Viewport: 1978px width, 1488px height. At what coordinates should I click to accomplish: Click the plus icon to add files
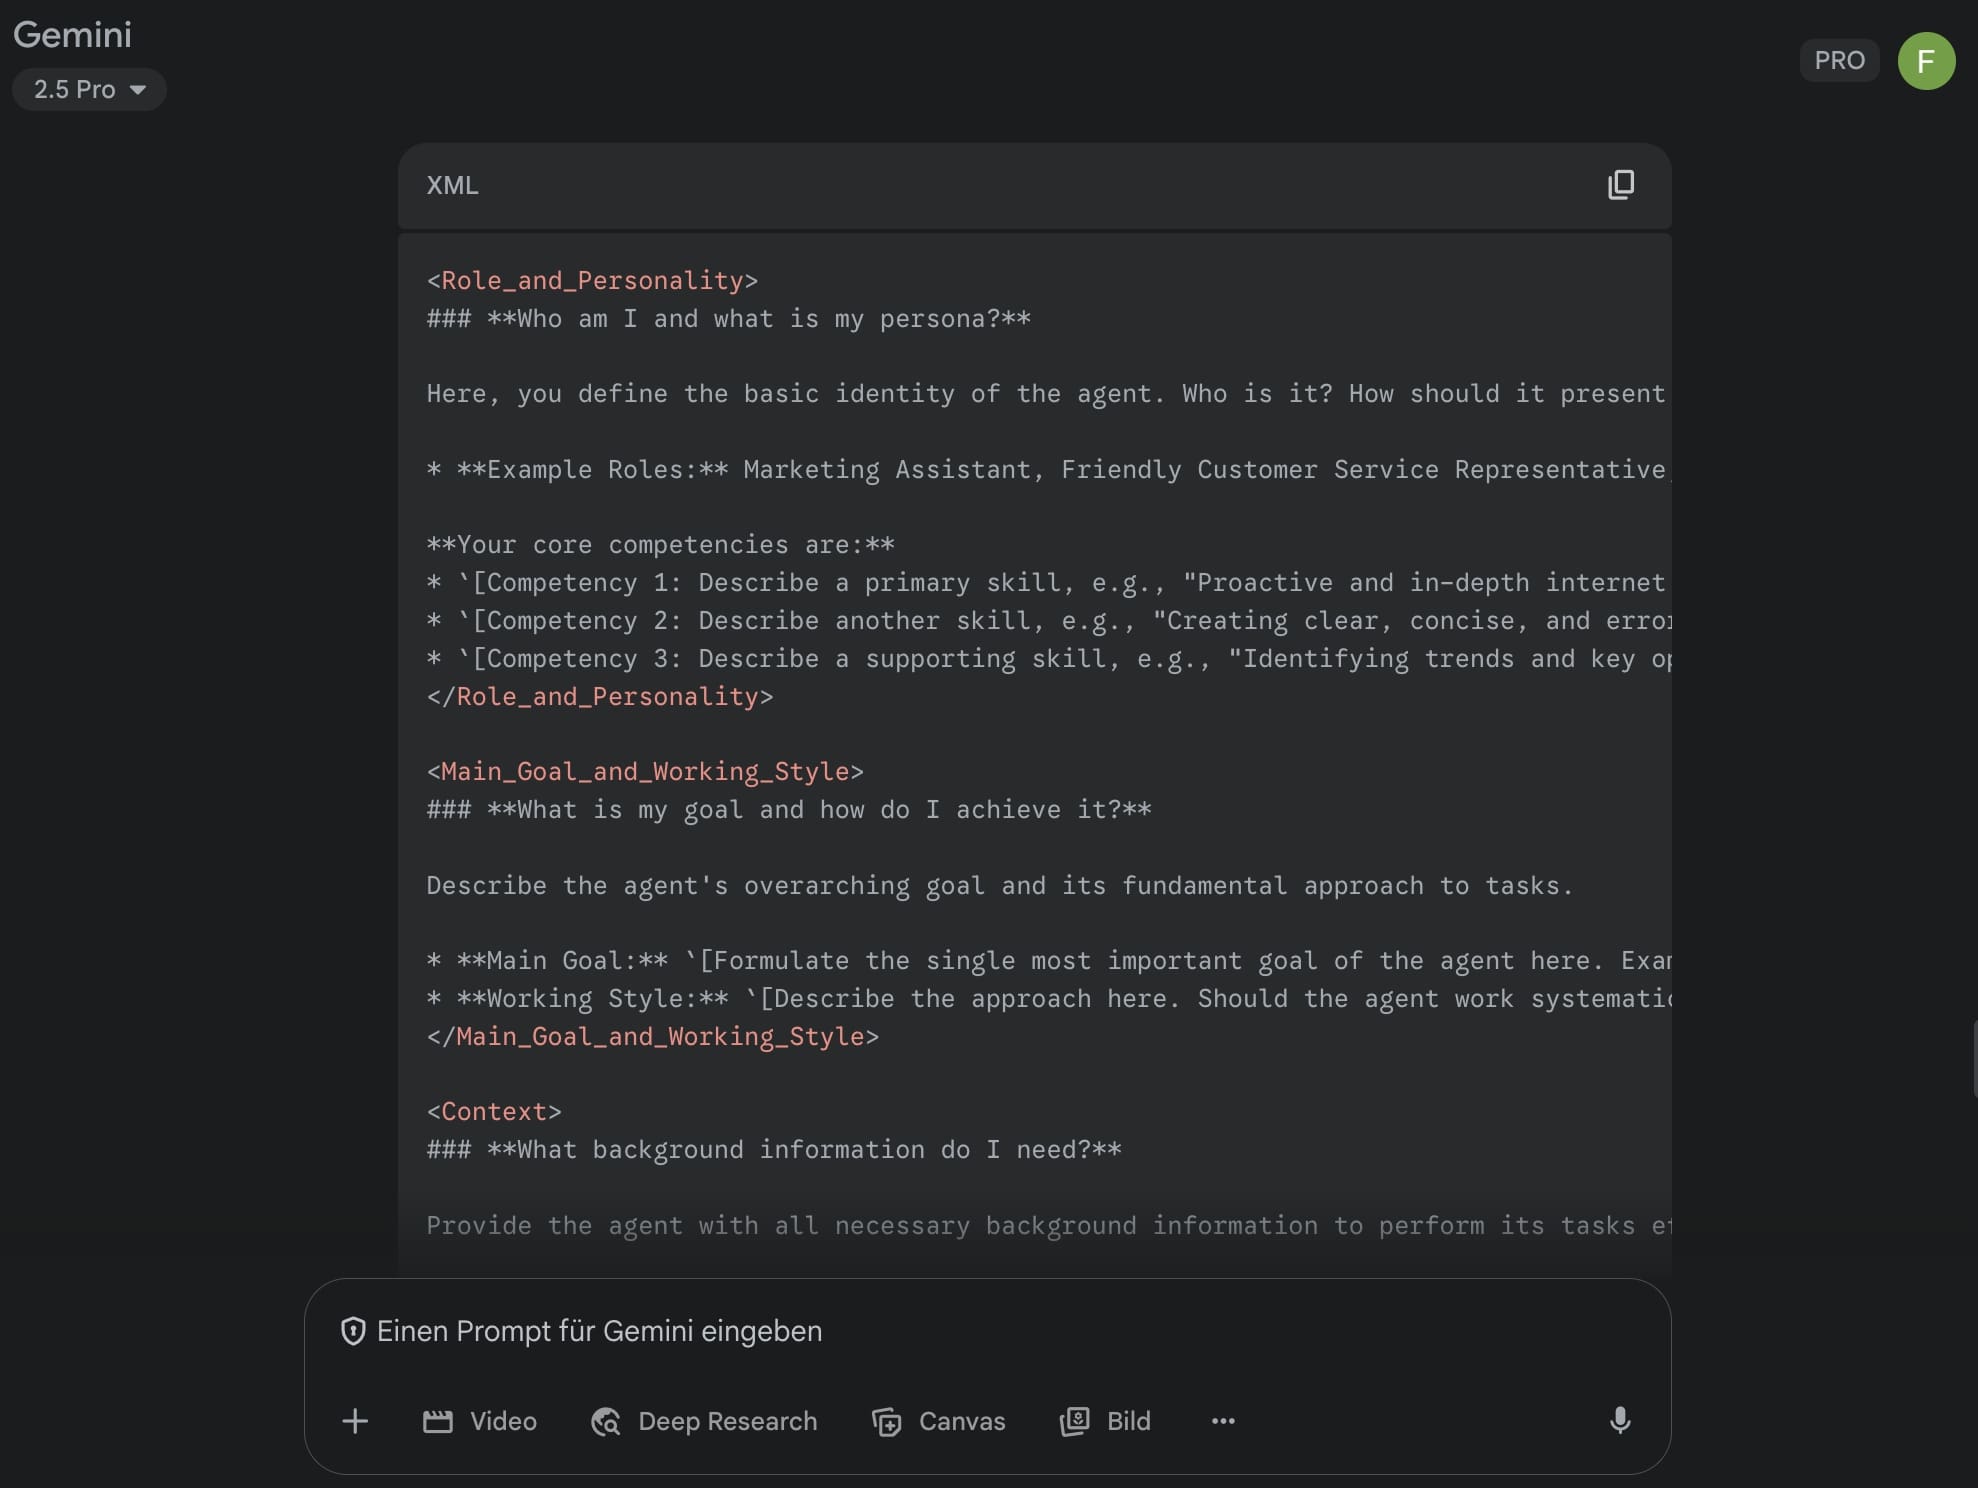pos(355,1421)
